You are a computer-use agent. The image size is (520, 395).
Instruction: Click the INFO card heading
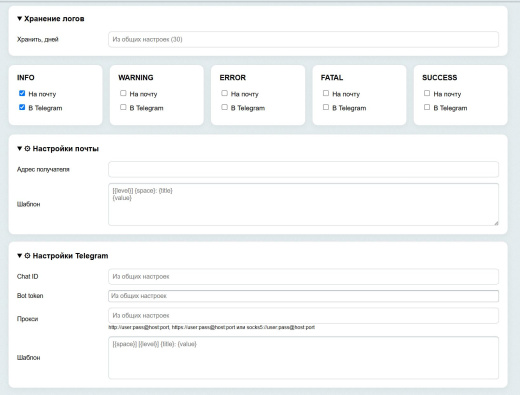click(26, 78)
